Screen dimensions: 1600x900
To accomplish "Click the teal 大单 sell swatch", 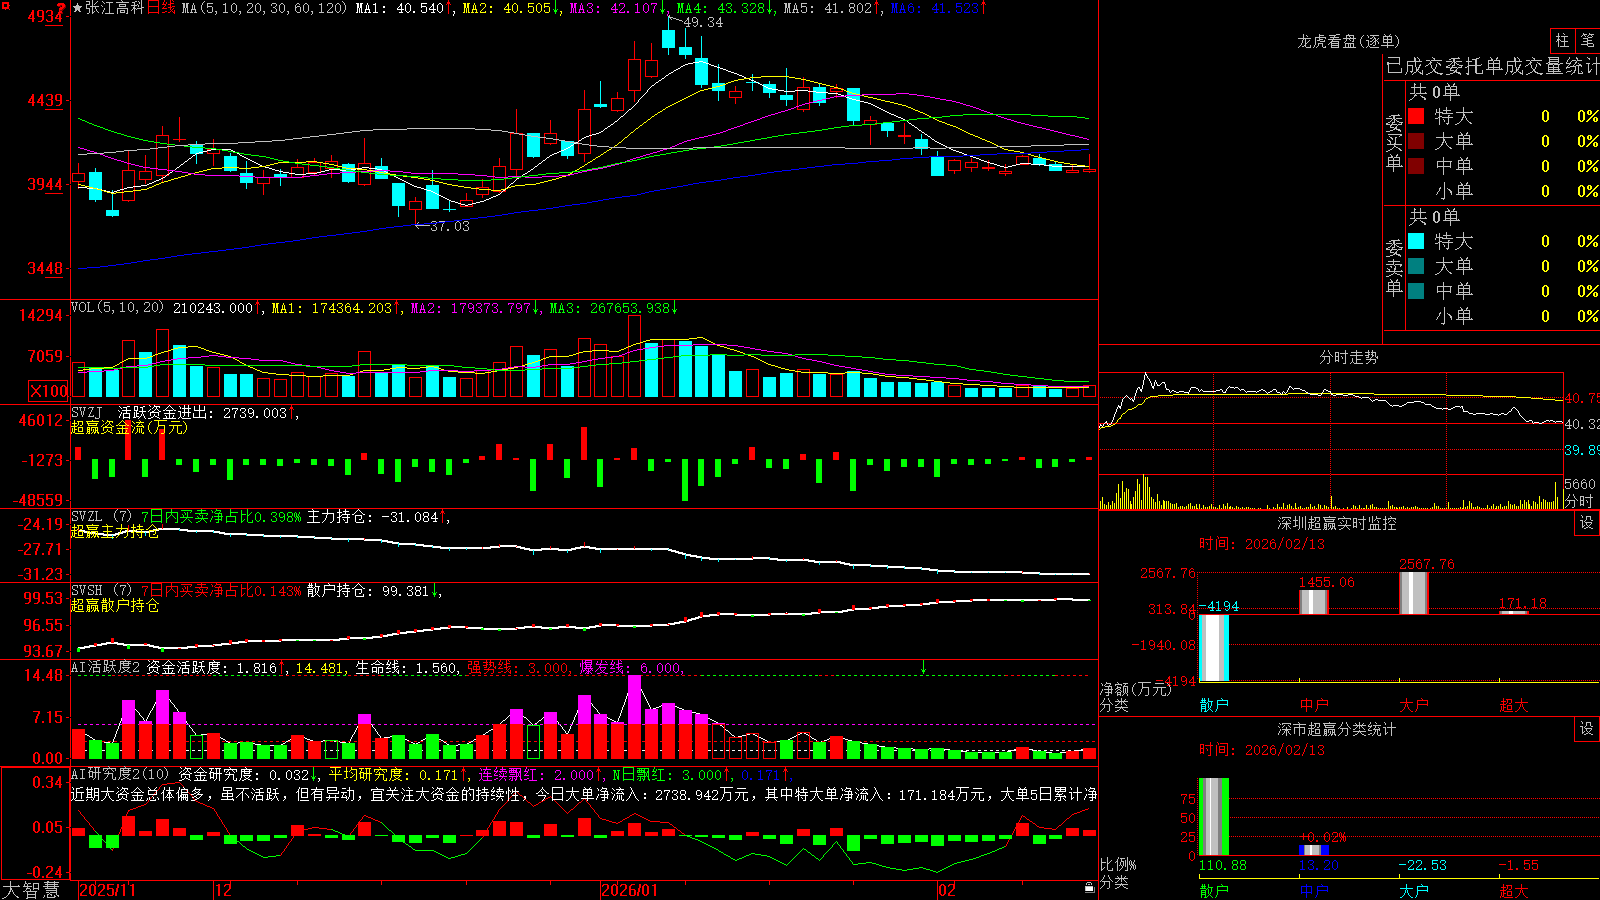I will (1416, 266).
